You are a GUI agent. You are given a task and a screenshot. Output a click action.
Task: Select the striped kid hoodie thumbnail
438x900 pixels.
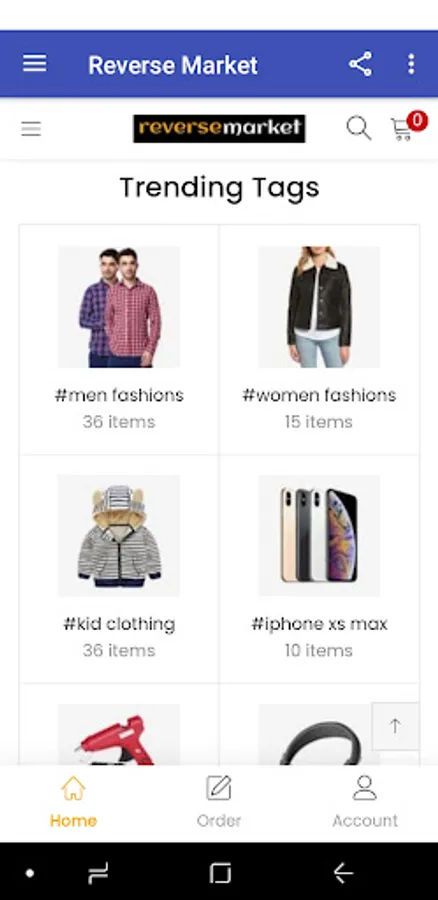tap(119, 536)
